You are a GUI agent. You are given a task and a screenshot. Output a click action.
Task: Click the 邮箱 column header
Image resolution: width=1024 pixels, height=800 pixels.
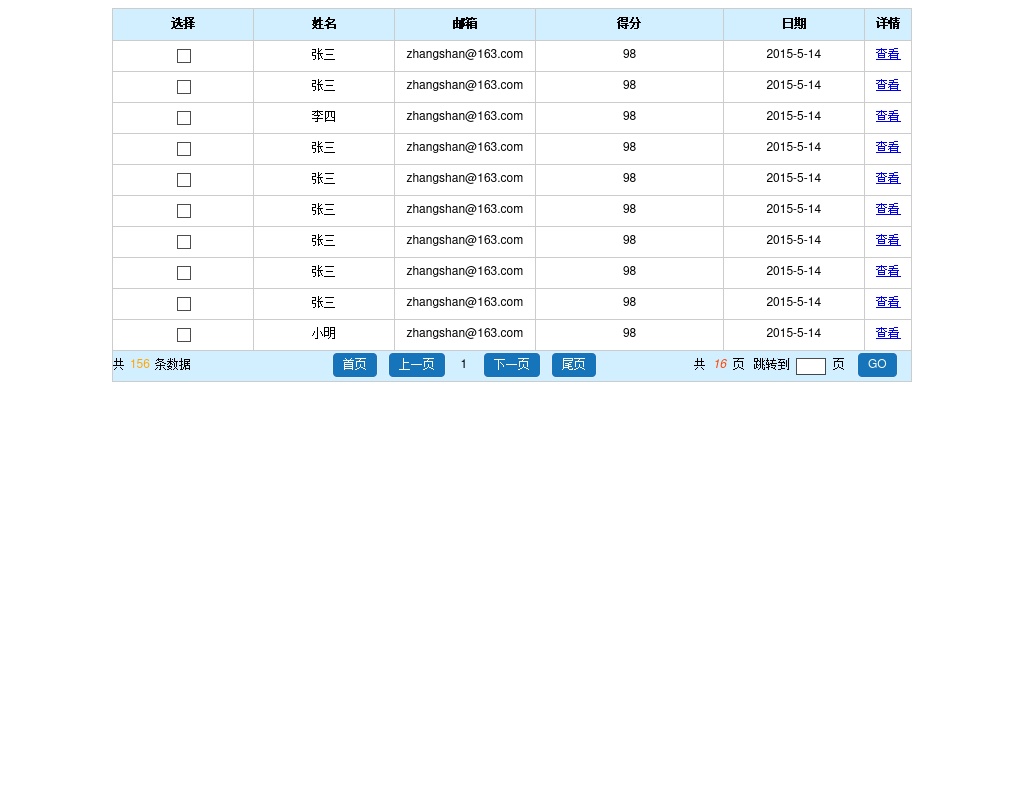(x=465, y=24)
